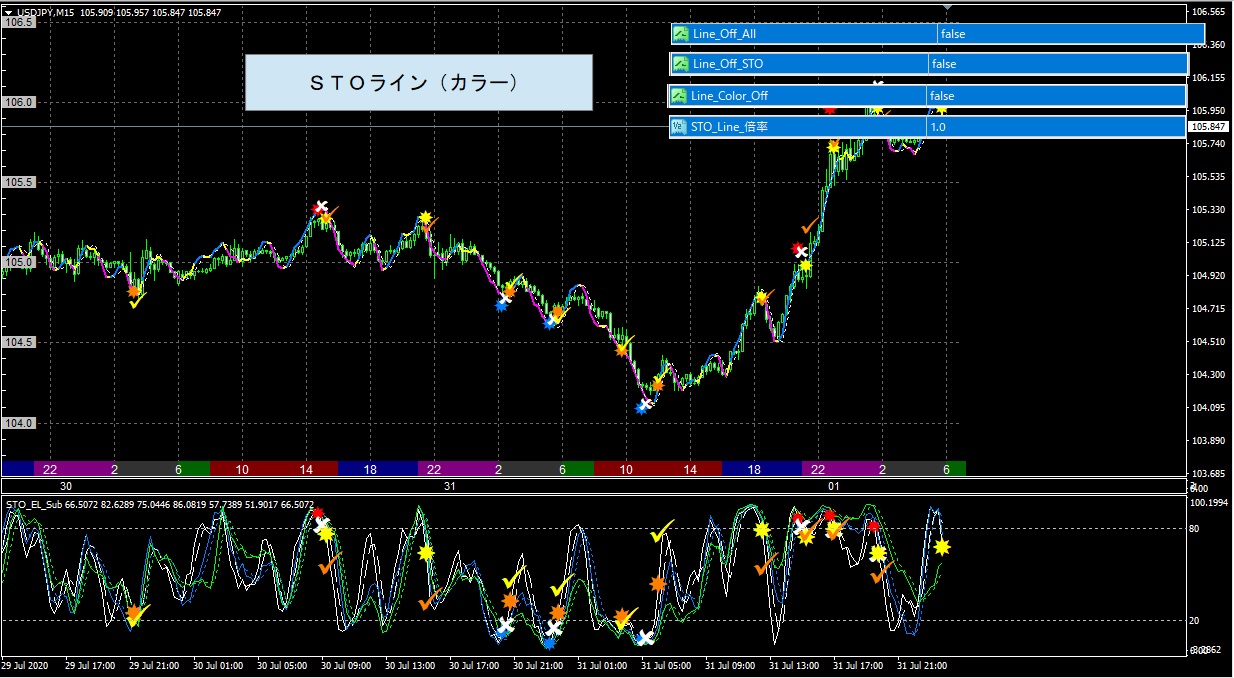Click the 80 level label in STO sub-window
The width and height of the screenshot is (1234, 678).
coord(1195,528)
